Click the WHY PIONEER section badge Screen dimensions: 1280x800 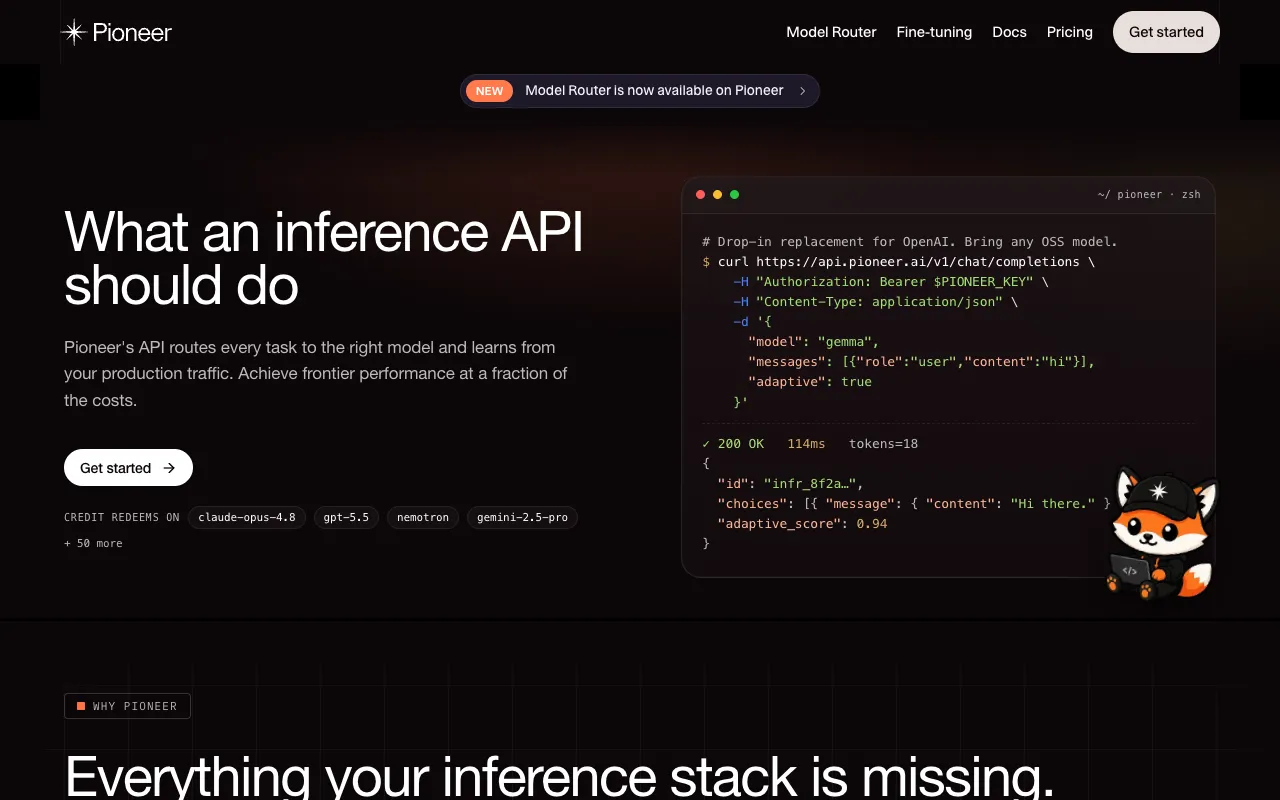127,706
